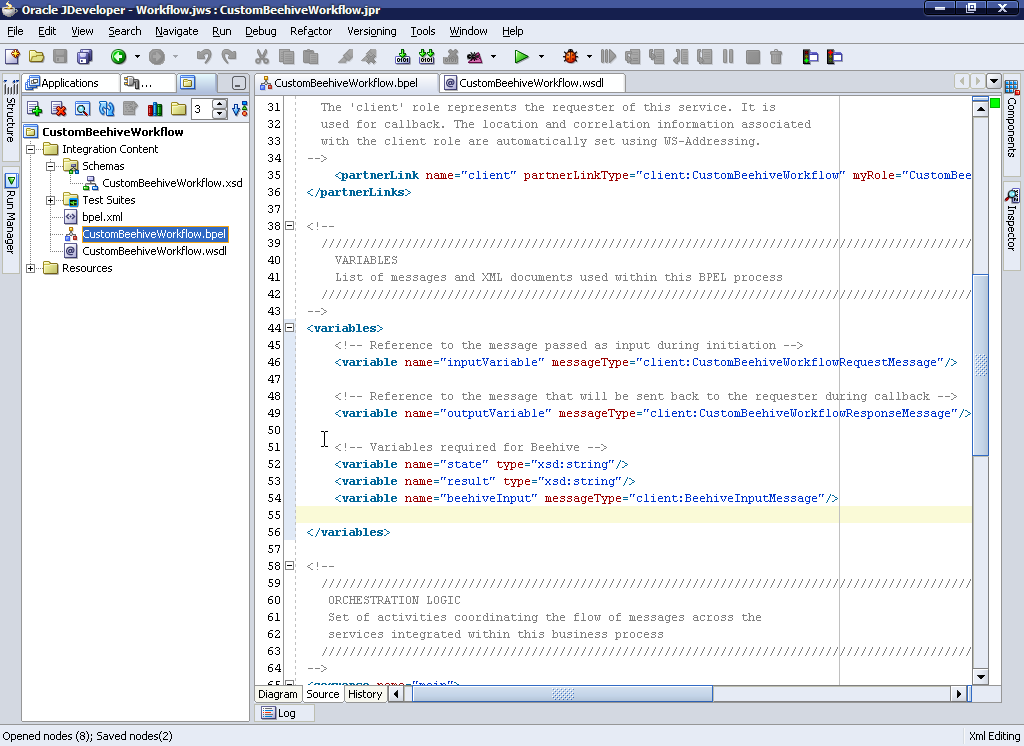Switch to the Diagram view tab
Image resolution: width=1024 pixels, height=746 pixels.
point(277,694)
